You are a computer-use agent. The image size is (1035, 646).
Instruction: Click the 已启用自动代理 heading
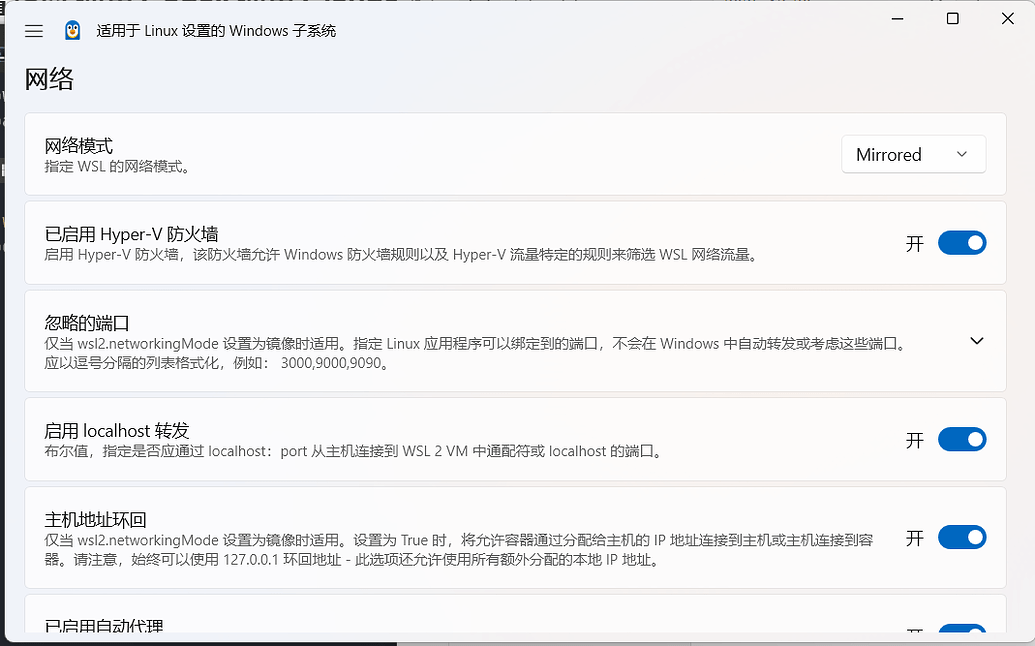(x=104, y=626)
